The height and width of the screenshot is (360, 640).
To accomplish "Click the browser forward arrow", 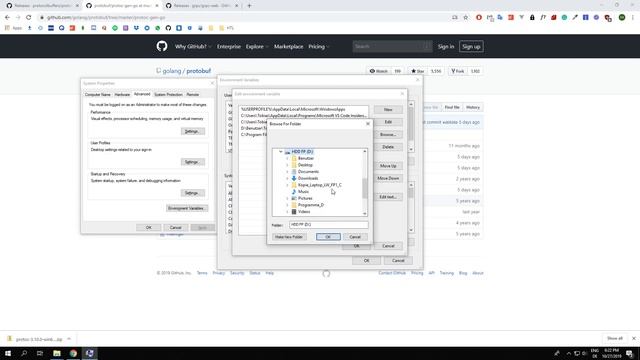I will click(18, 18).
